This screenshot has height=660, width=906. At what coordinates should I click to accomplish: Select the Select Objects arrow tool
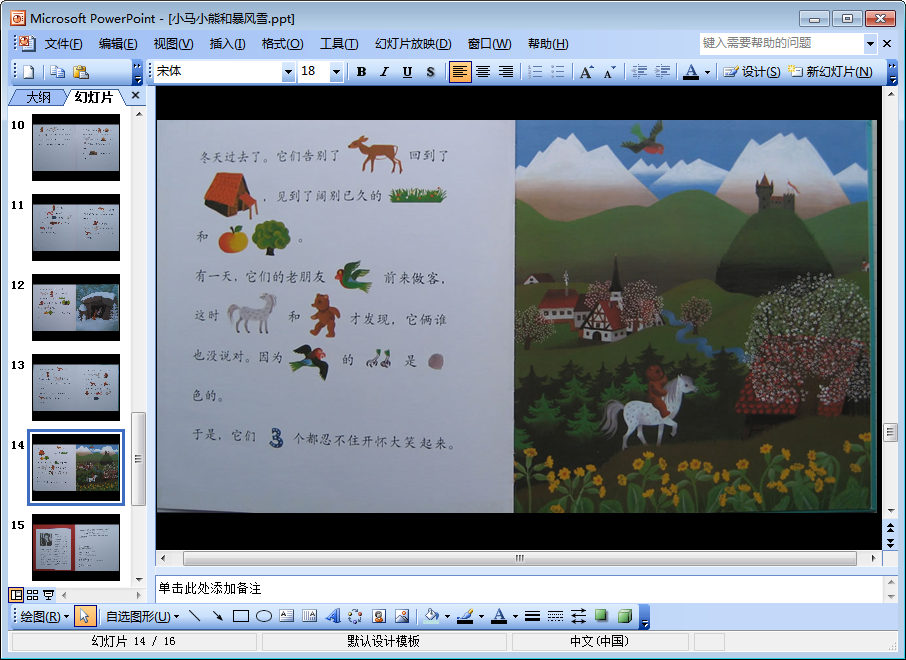(84, 617)
